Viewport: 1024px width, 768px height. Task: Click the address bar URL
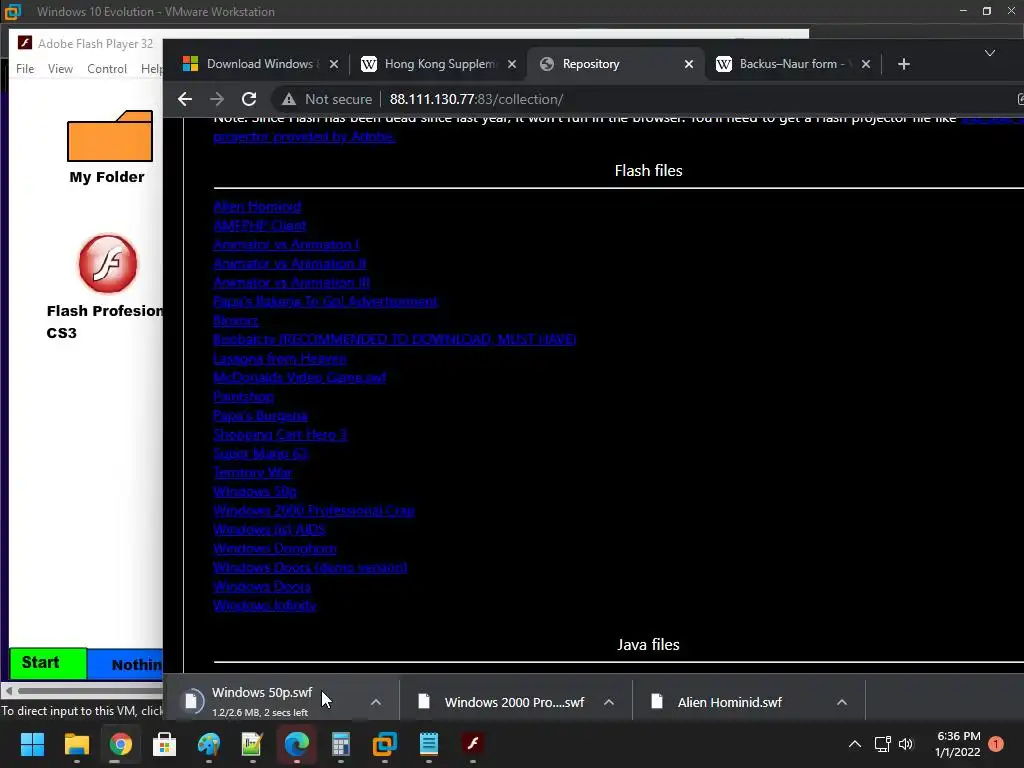tap(476, 99)
